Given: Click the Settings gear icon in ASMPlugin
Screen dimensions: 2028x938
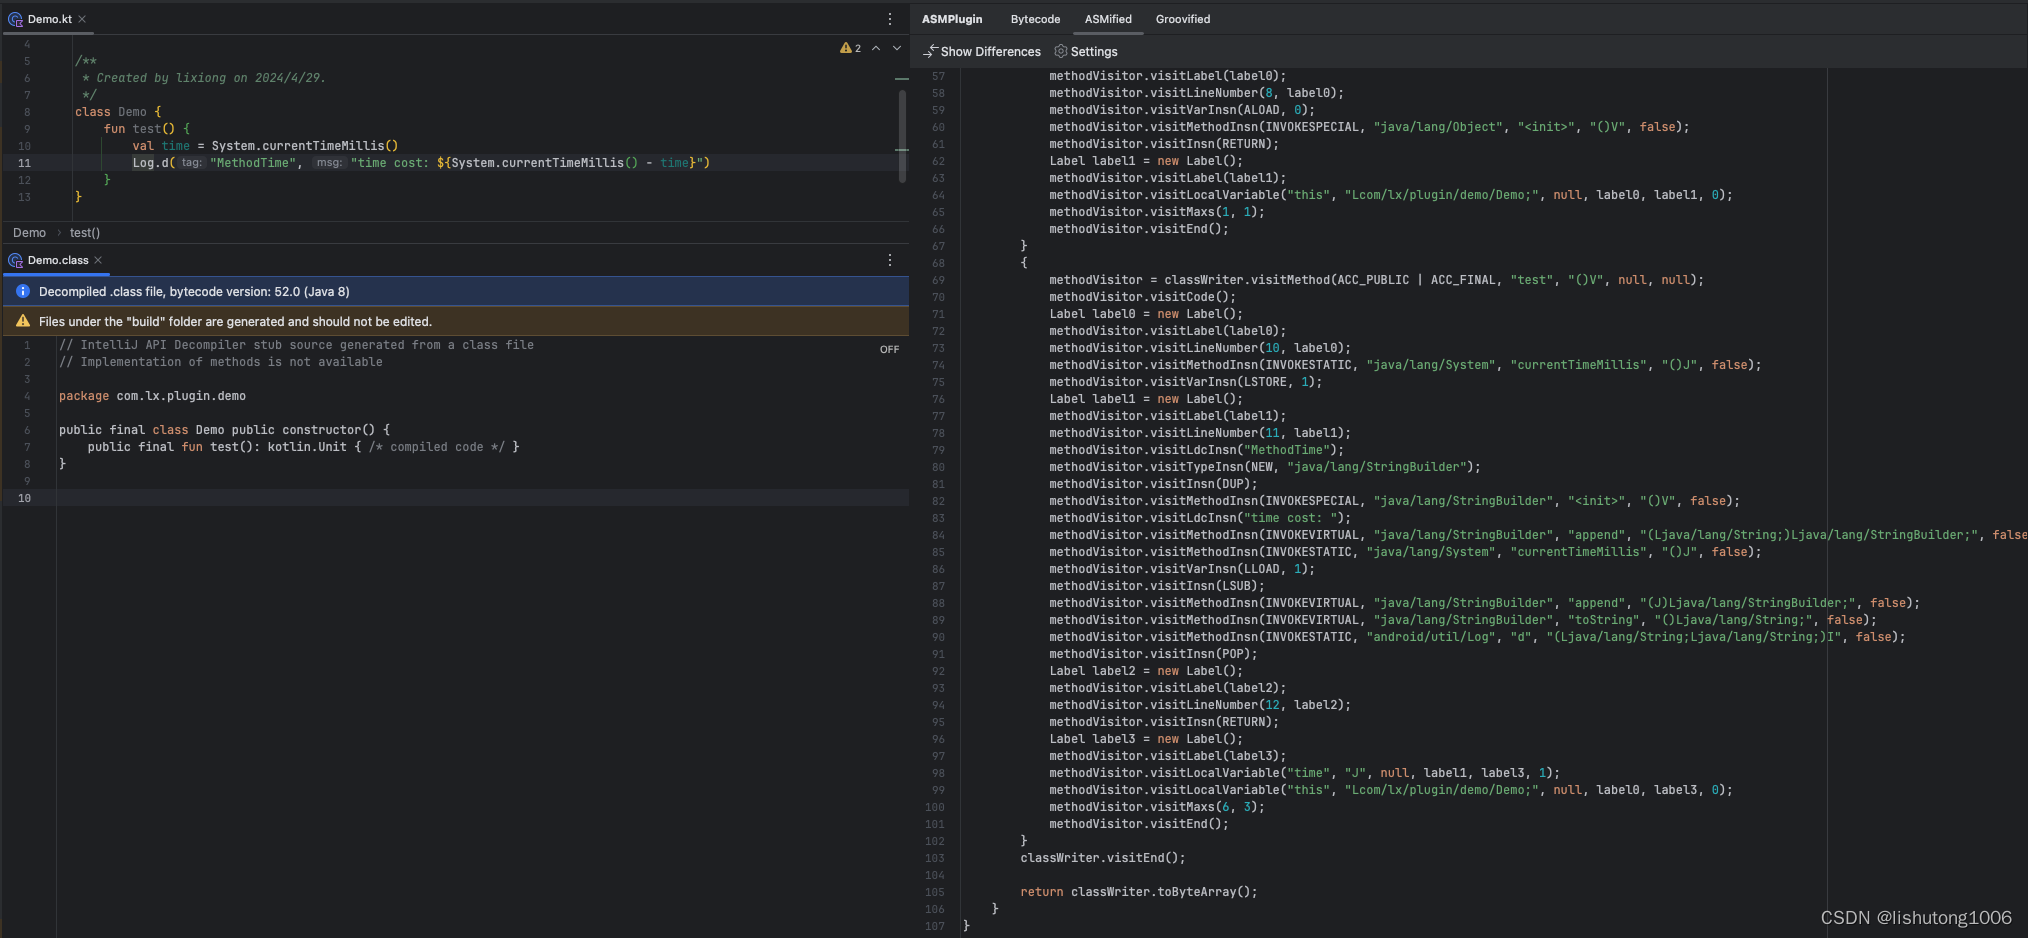Looking at the screenshot, I should pyautogui.click(x=1061, y=51).
